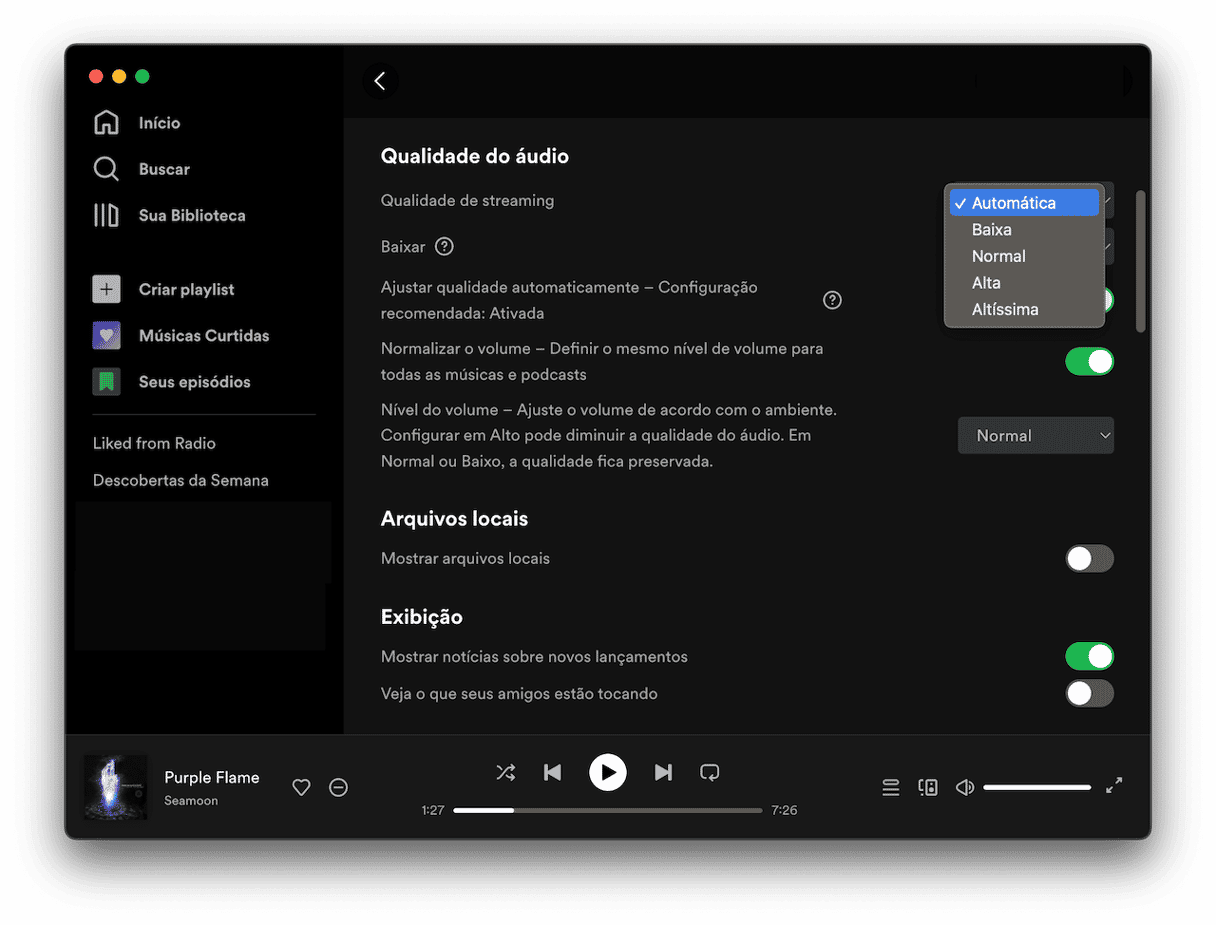The height and width of the screenshot is (925, 1216).
Task: Open connect to a device icon
Action: [928, 788]
